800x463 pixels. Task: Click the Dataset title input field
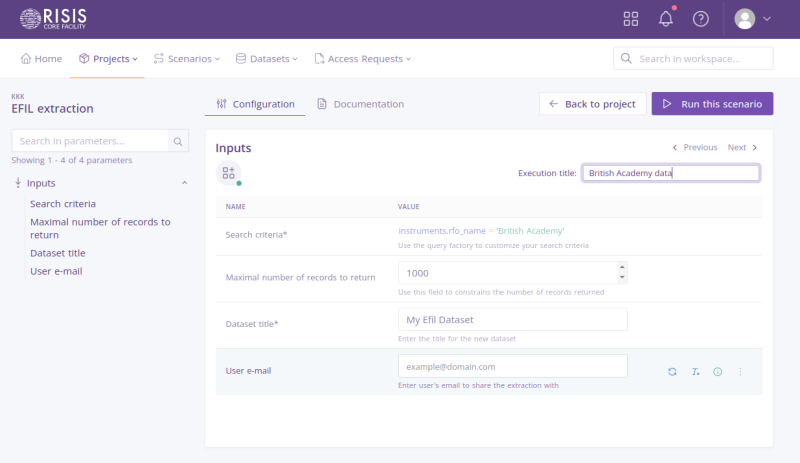512,319
